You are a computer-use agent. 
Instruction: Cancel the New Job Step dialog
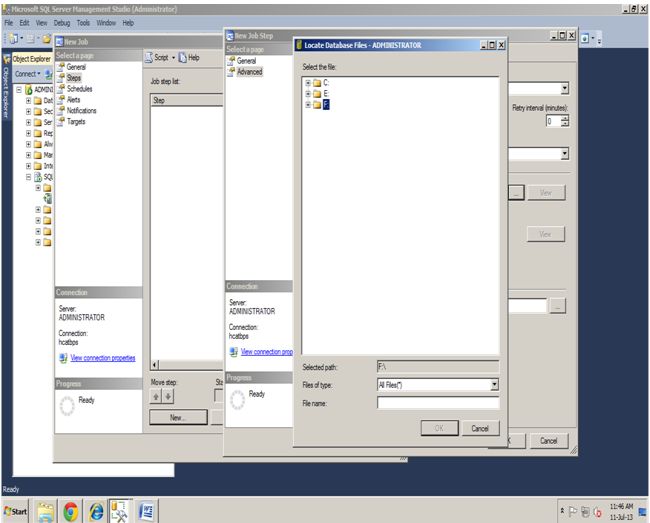click(548, 441)
